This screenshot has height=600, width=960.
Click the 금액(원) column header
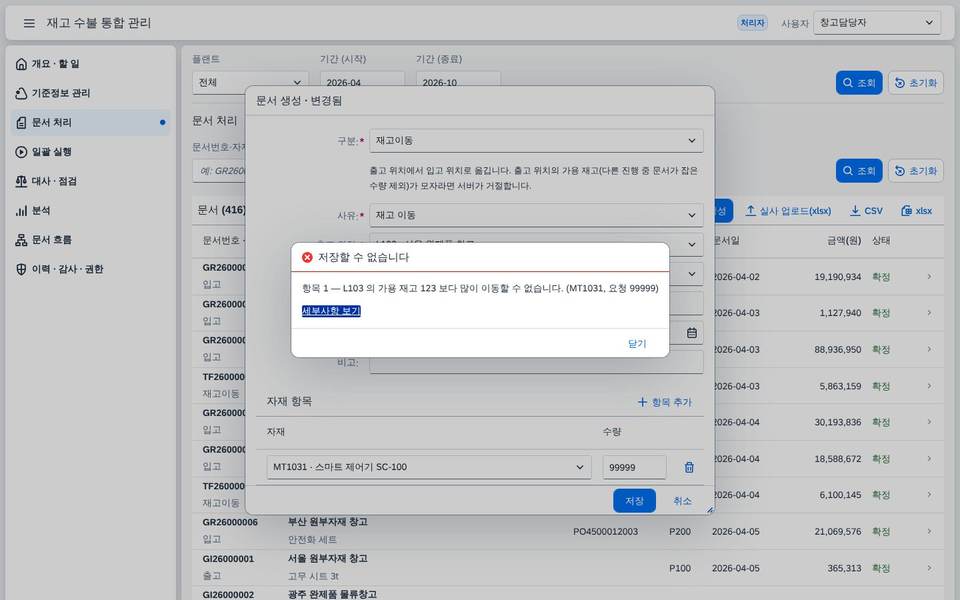tap(844, 241)
